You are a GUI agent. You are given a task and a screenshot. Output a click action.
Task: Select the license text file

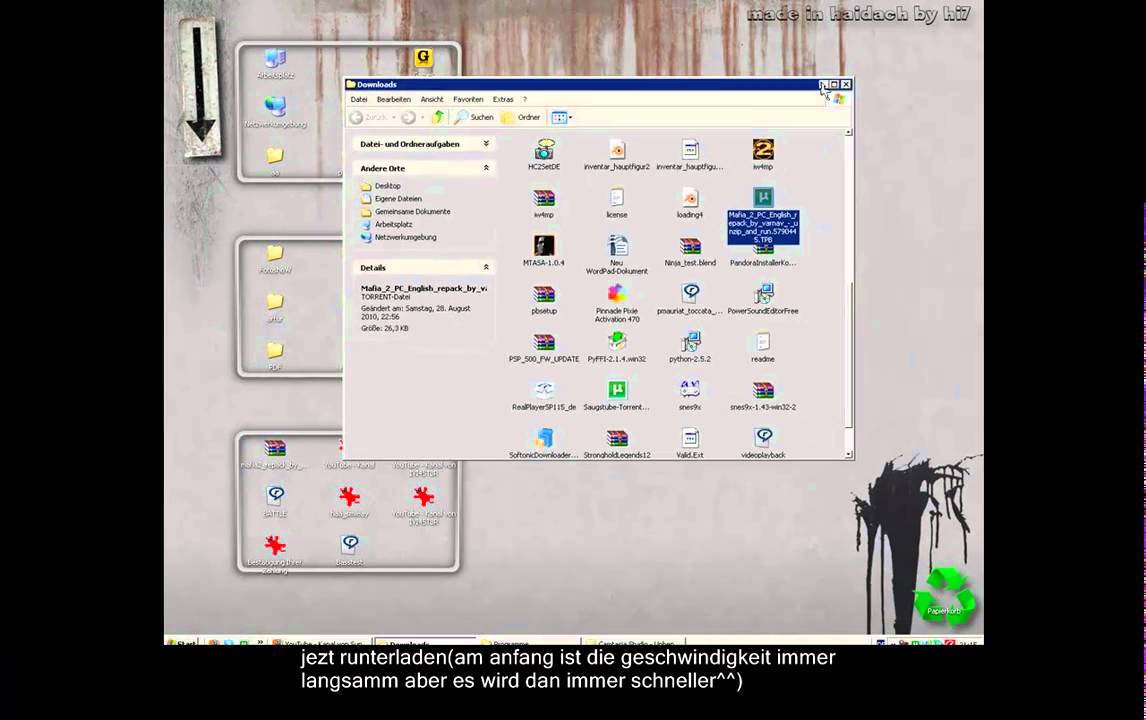click(x=617, y=202)
